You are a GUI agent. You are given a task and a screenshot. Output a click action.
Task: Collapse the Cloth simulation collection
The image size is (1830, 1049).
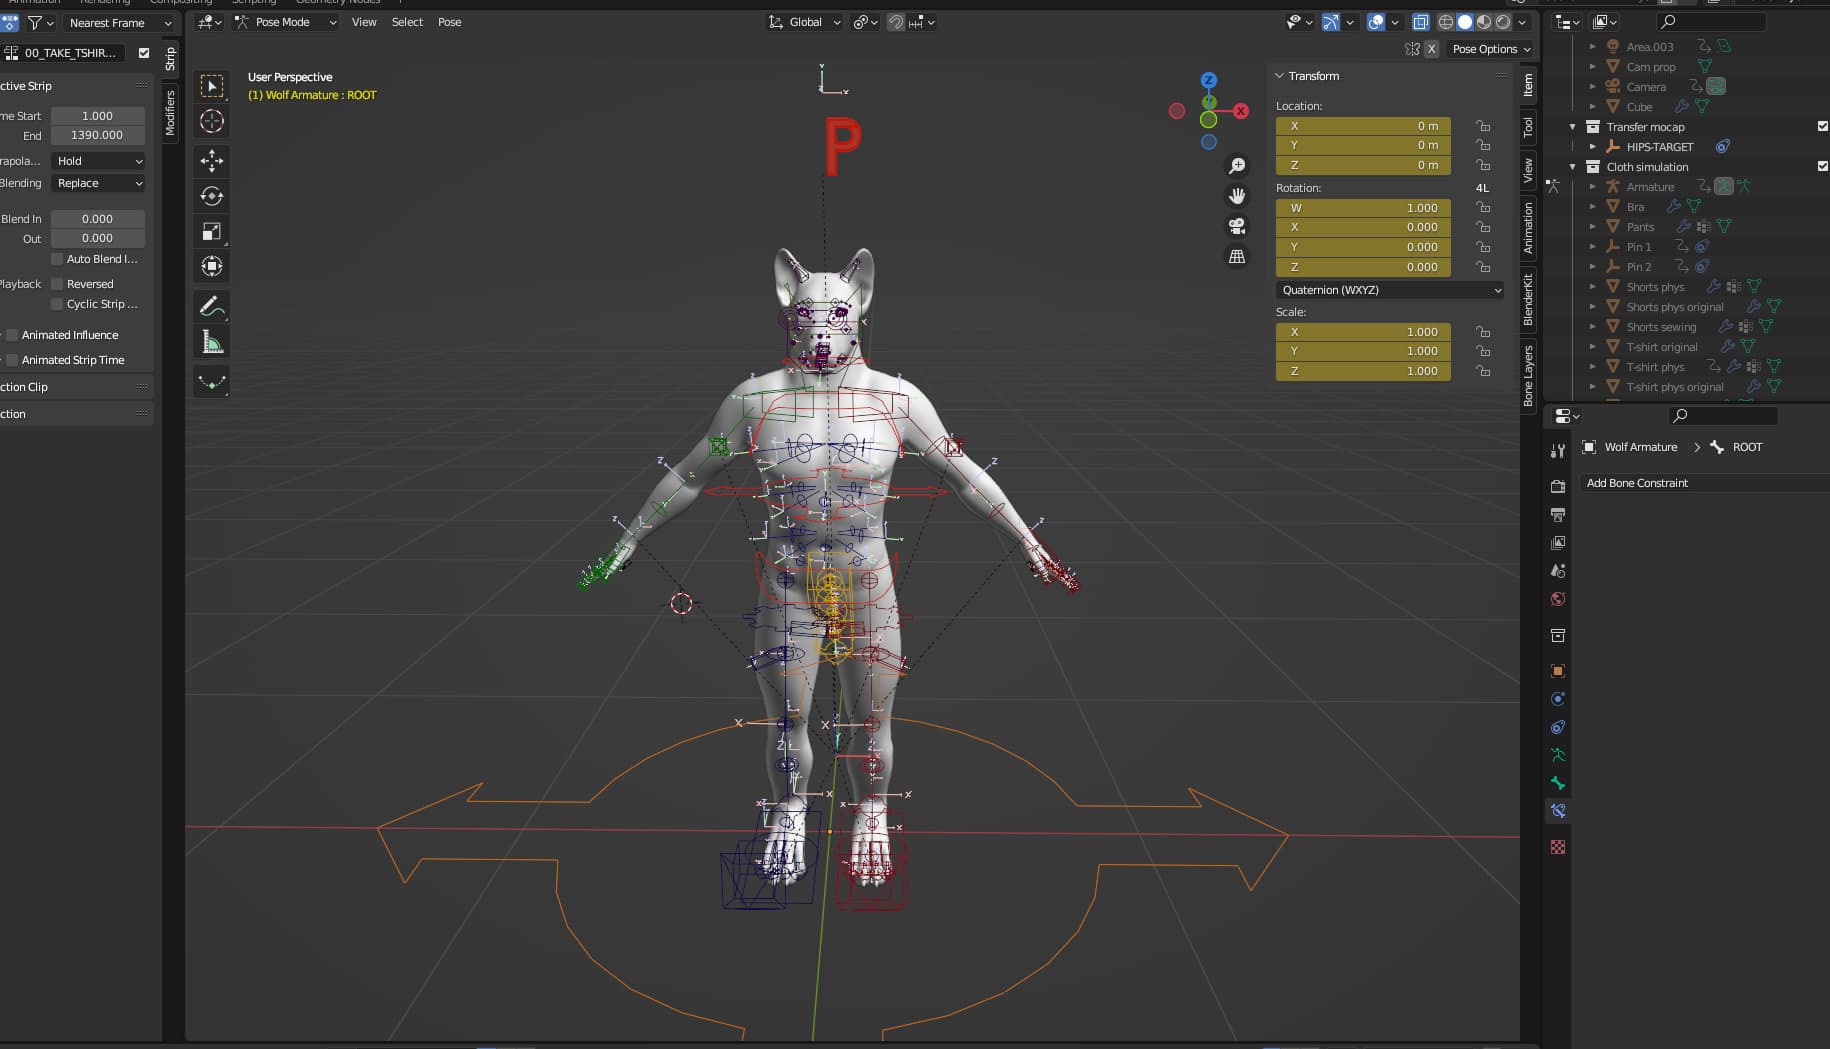(1573, 167)
